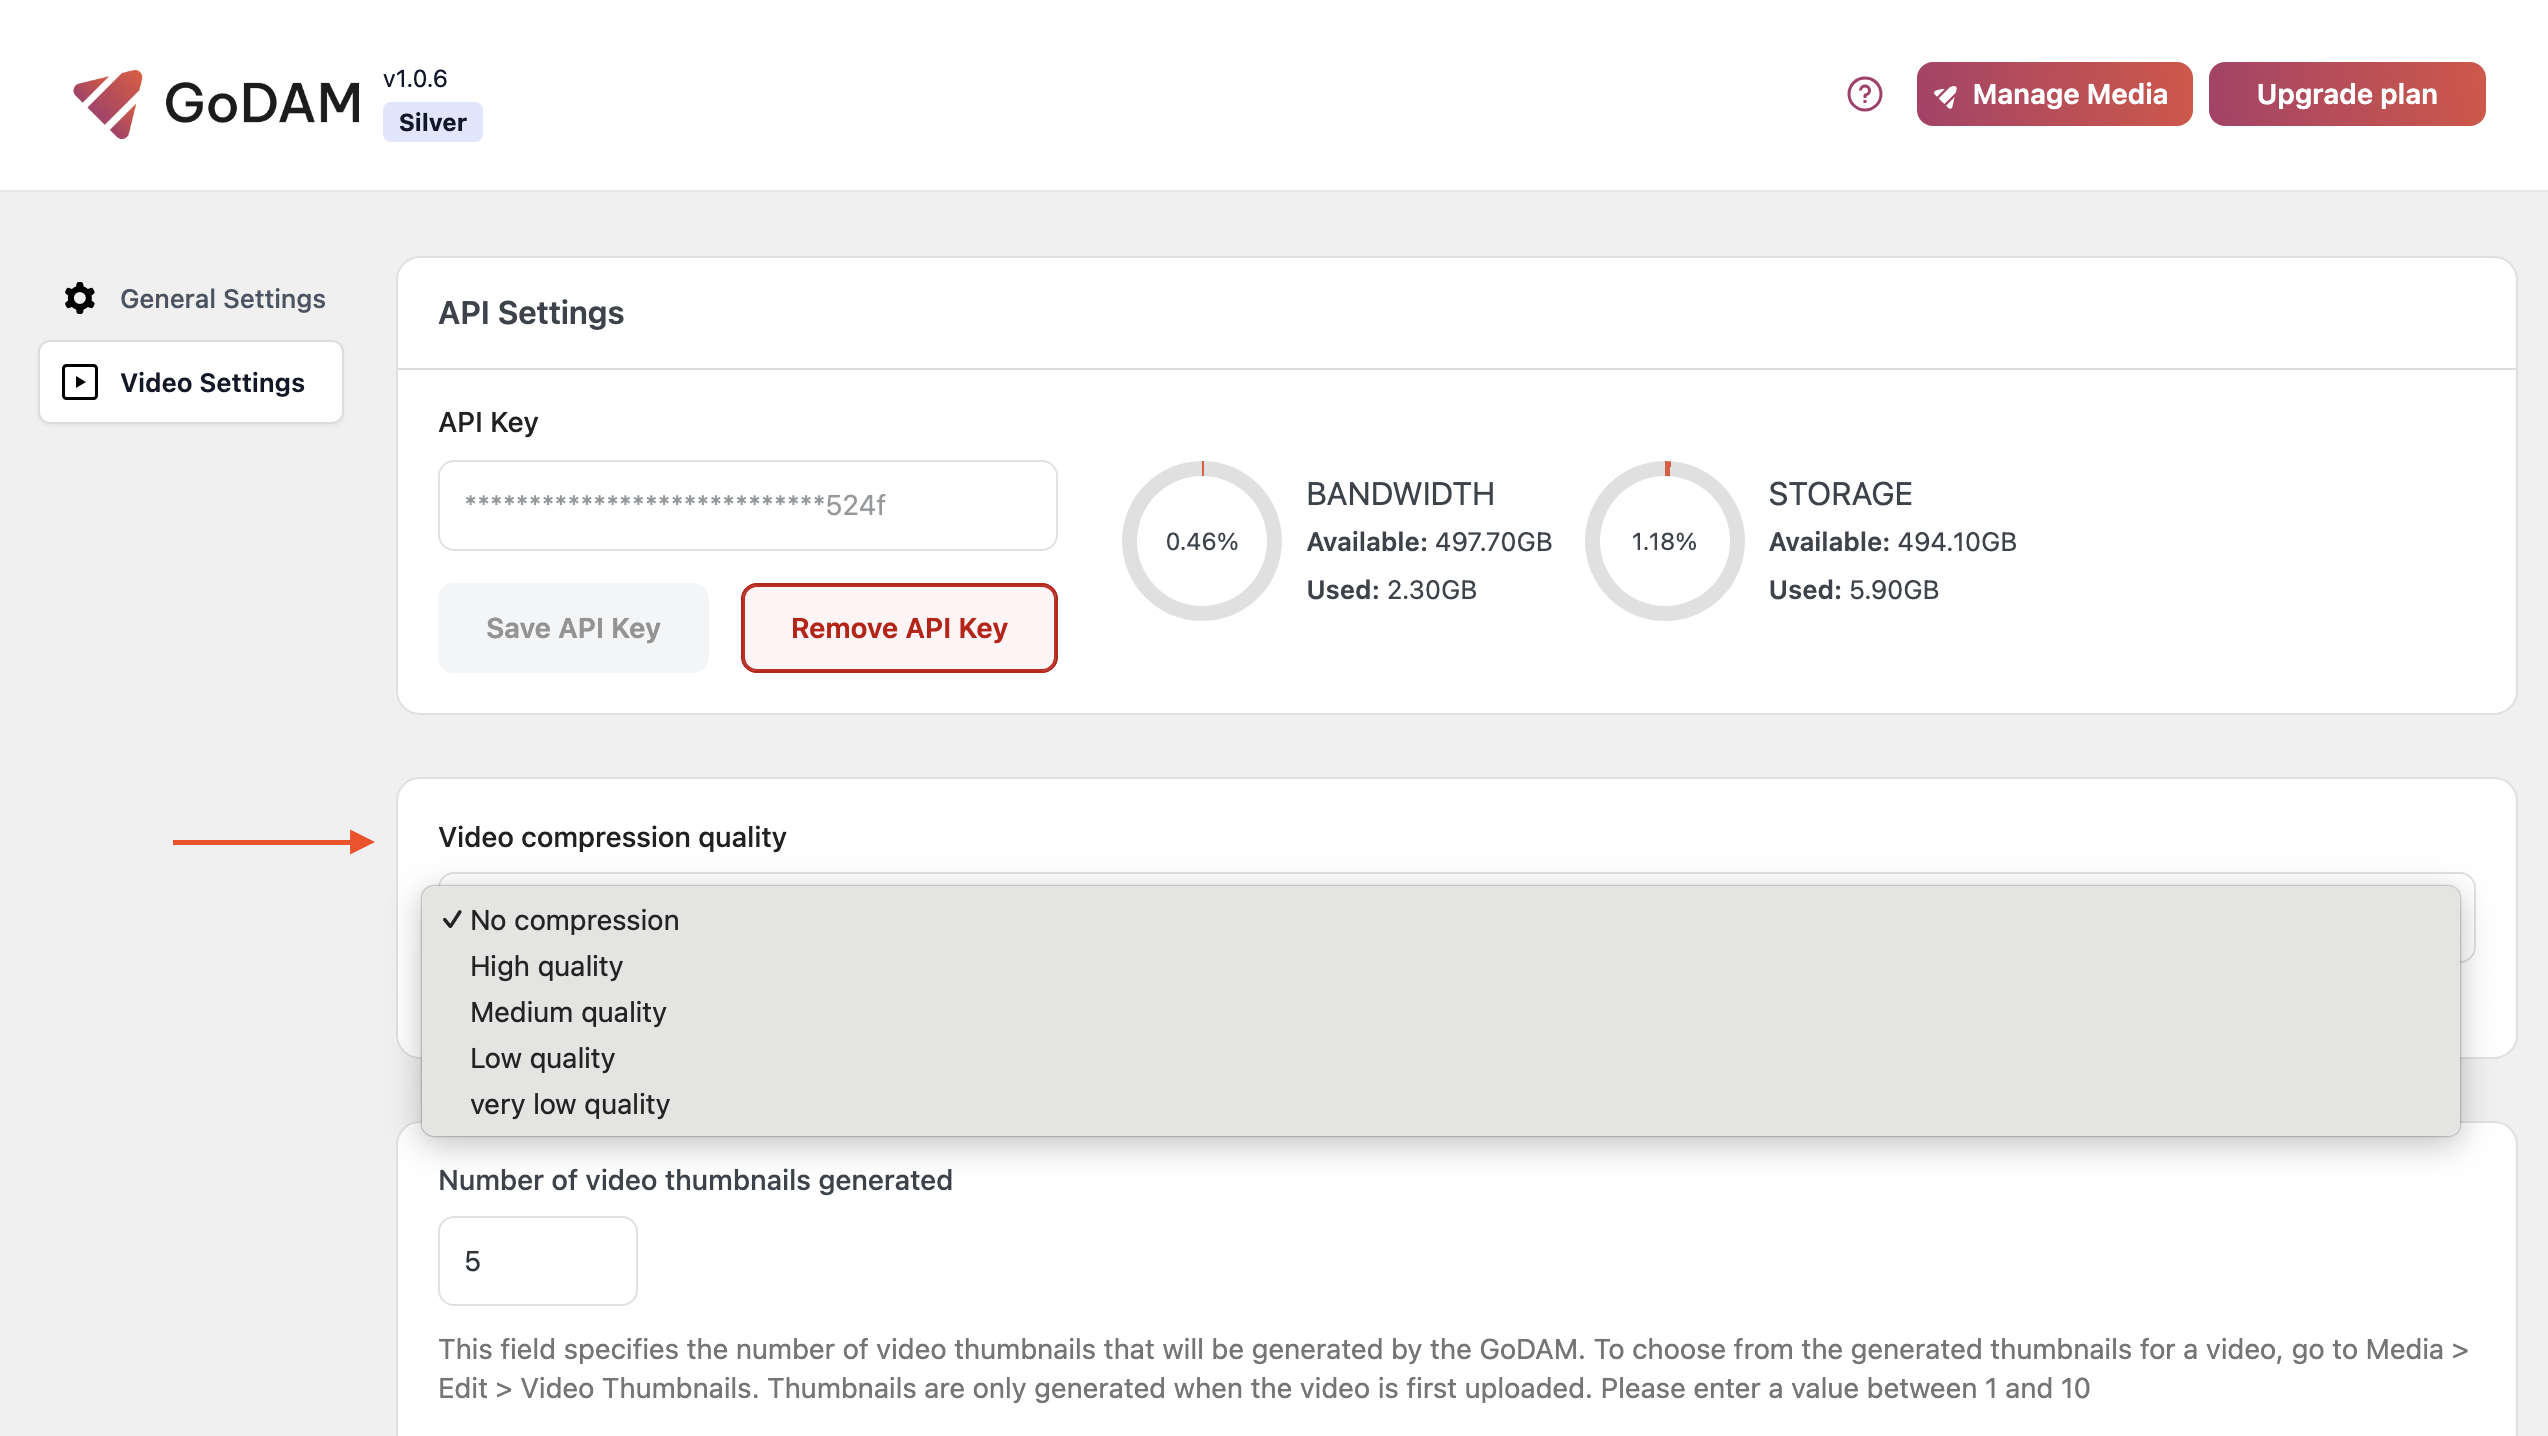
Task: Select the High quality option
Action: click(546, 966)
